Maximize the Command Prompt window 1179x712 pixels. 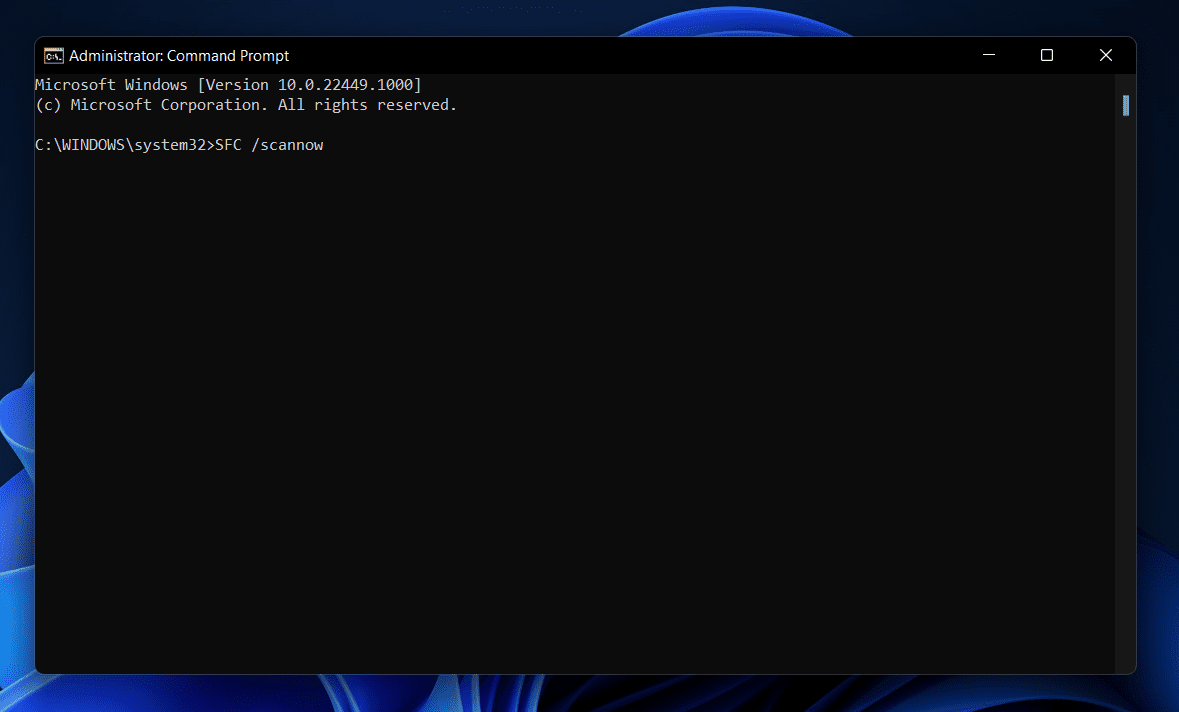[1047, 56]
